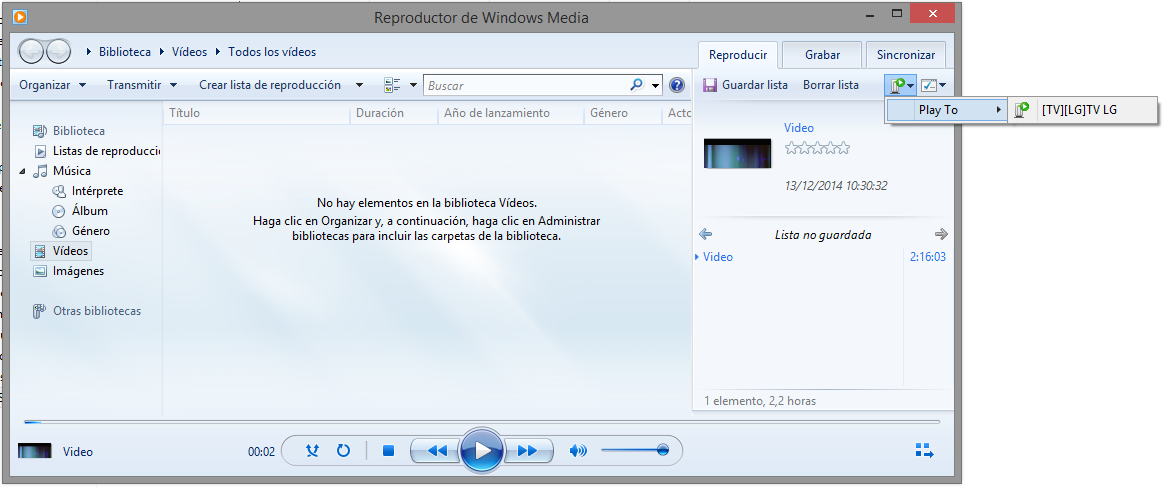
Task: Toggle repeat playback mode
Action: coord(343,450)
